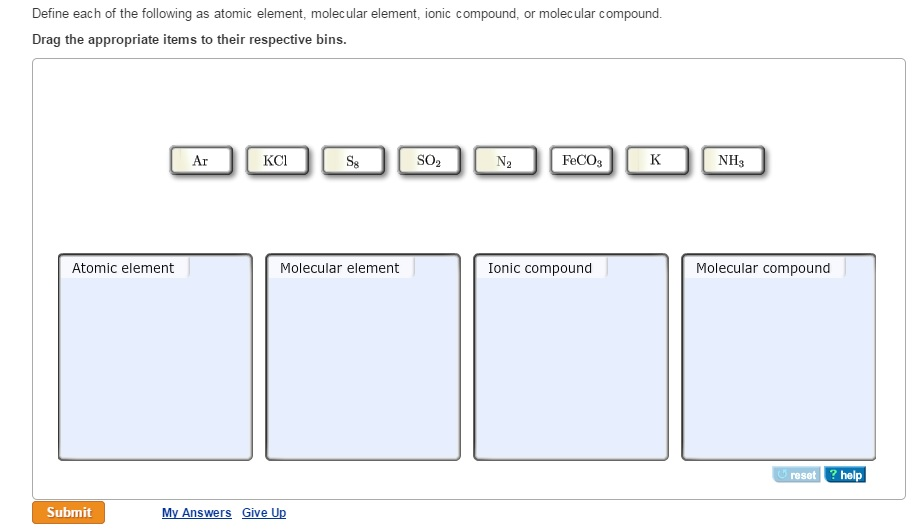Click inside the Molecular element bin
This screenshot has height=529, width=912.
pyautogui.click(x=363, y=370)
